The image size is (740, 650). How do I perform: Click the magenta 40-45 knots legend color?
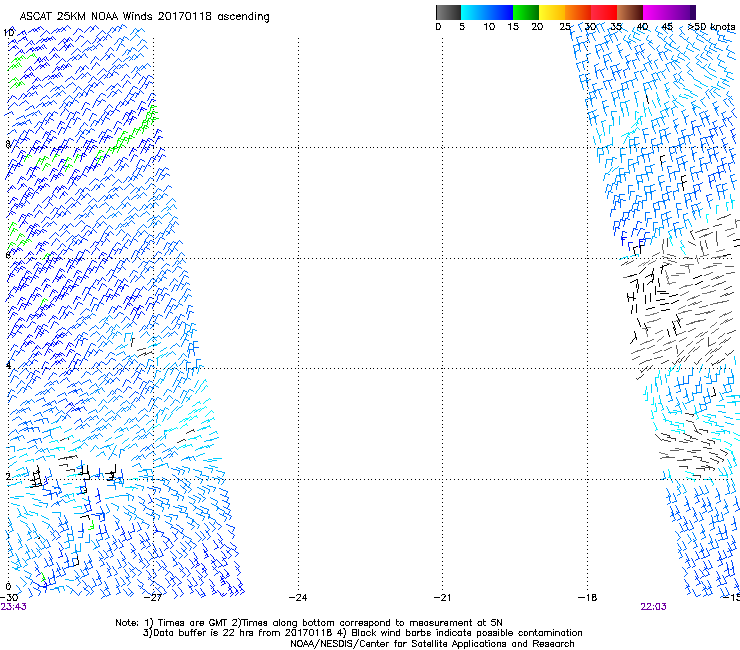(656, 12)
